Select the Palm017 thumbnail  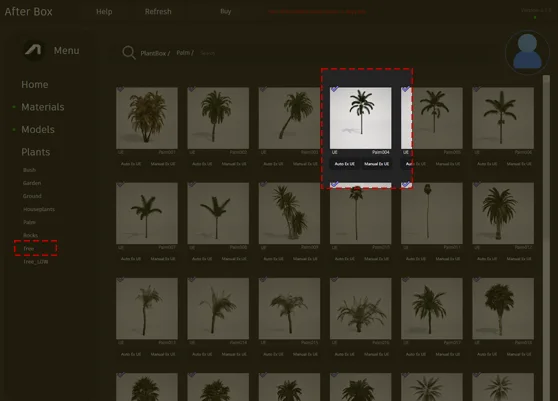coord(432,308)
